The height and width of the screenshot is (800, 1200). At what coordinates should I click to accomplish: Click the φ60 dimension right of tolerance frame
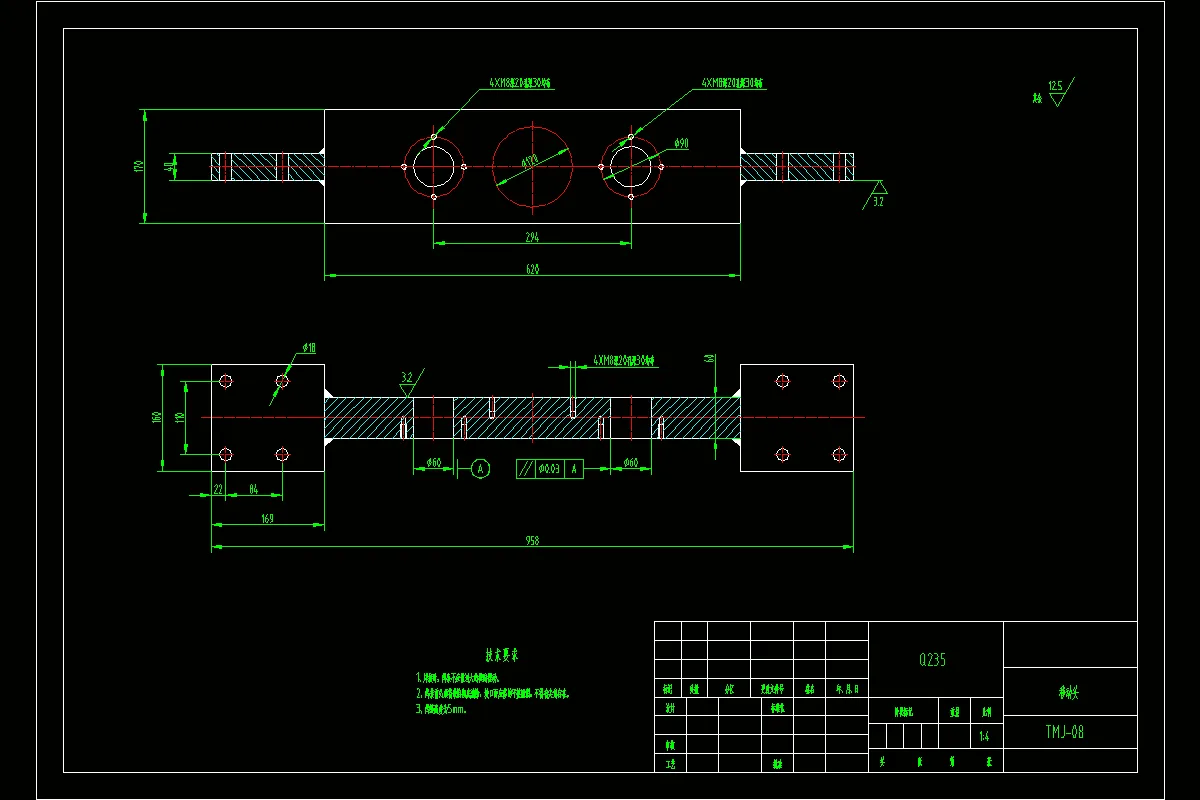631,462
